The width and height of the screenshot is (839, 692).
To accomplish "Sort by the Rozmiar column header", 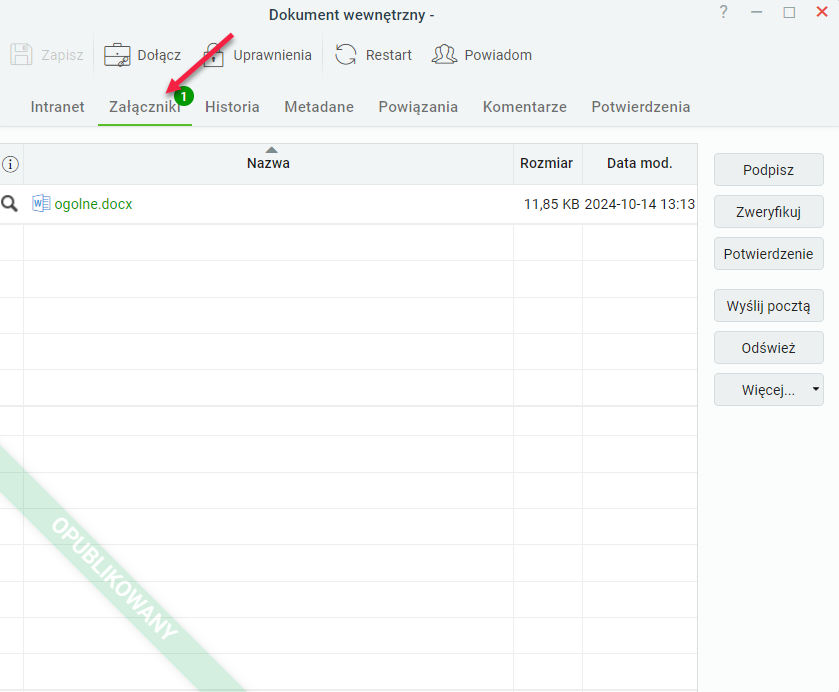I will [x=546, y=163].
